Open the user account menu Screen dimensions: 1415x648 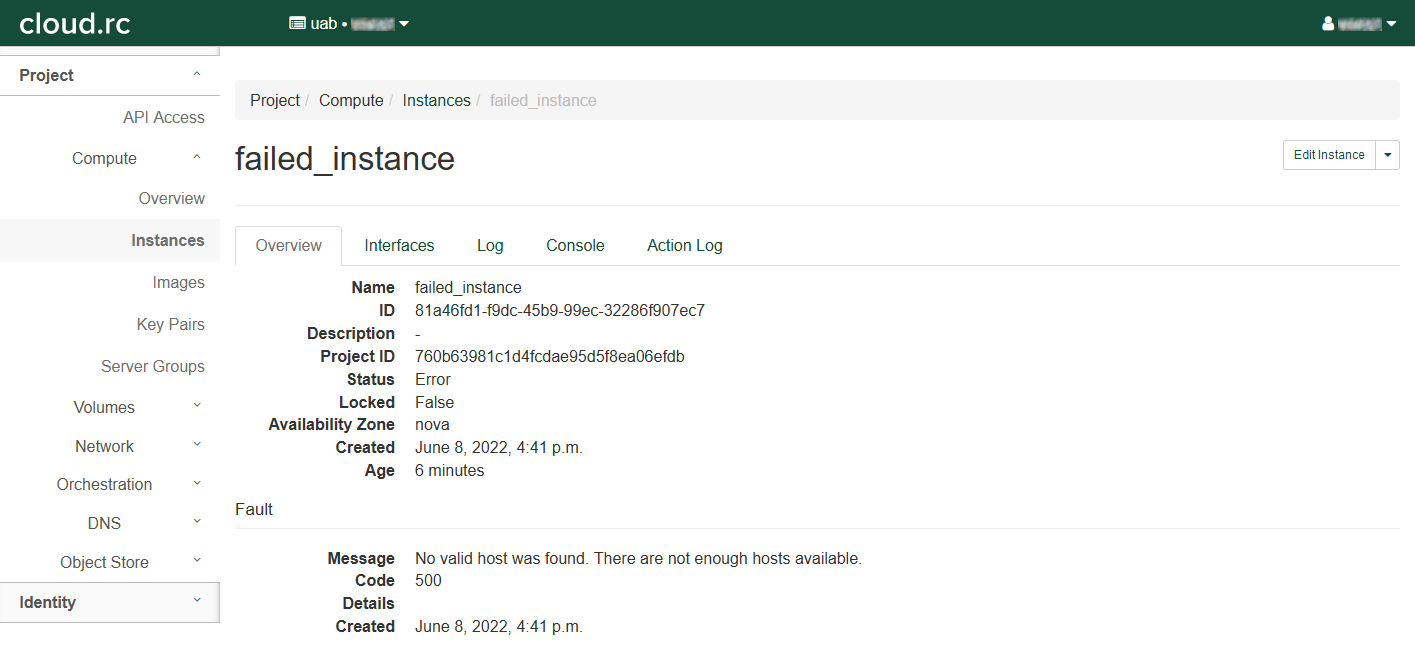point(1359,23)
